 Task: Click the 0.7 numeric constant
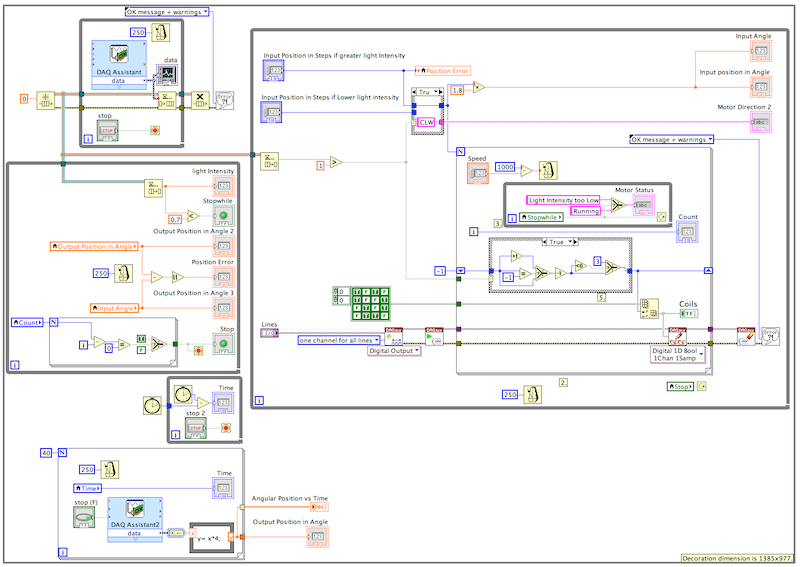point(176,219)
